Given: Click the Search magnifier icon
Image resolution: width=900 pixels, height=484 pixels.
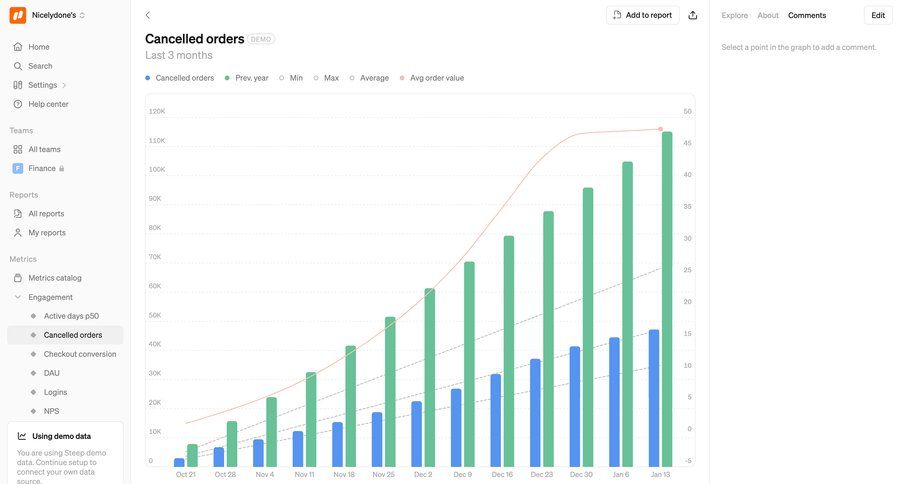Looking at the screenshot, I should [x=18, y=66].
